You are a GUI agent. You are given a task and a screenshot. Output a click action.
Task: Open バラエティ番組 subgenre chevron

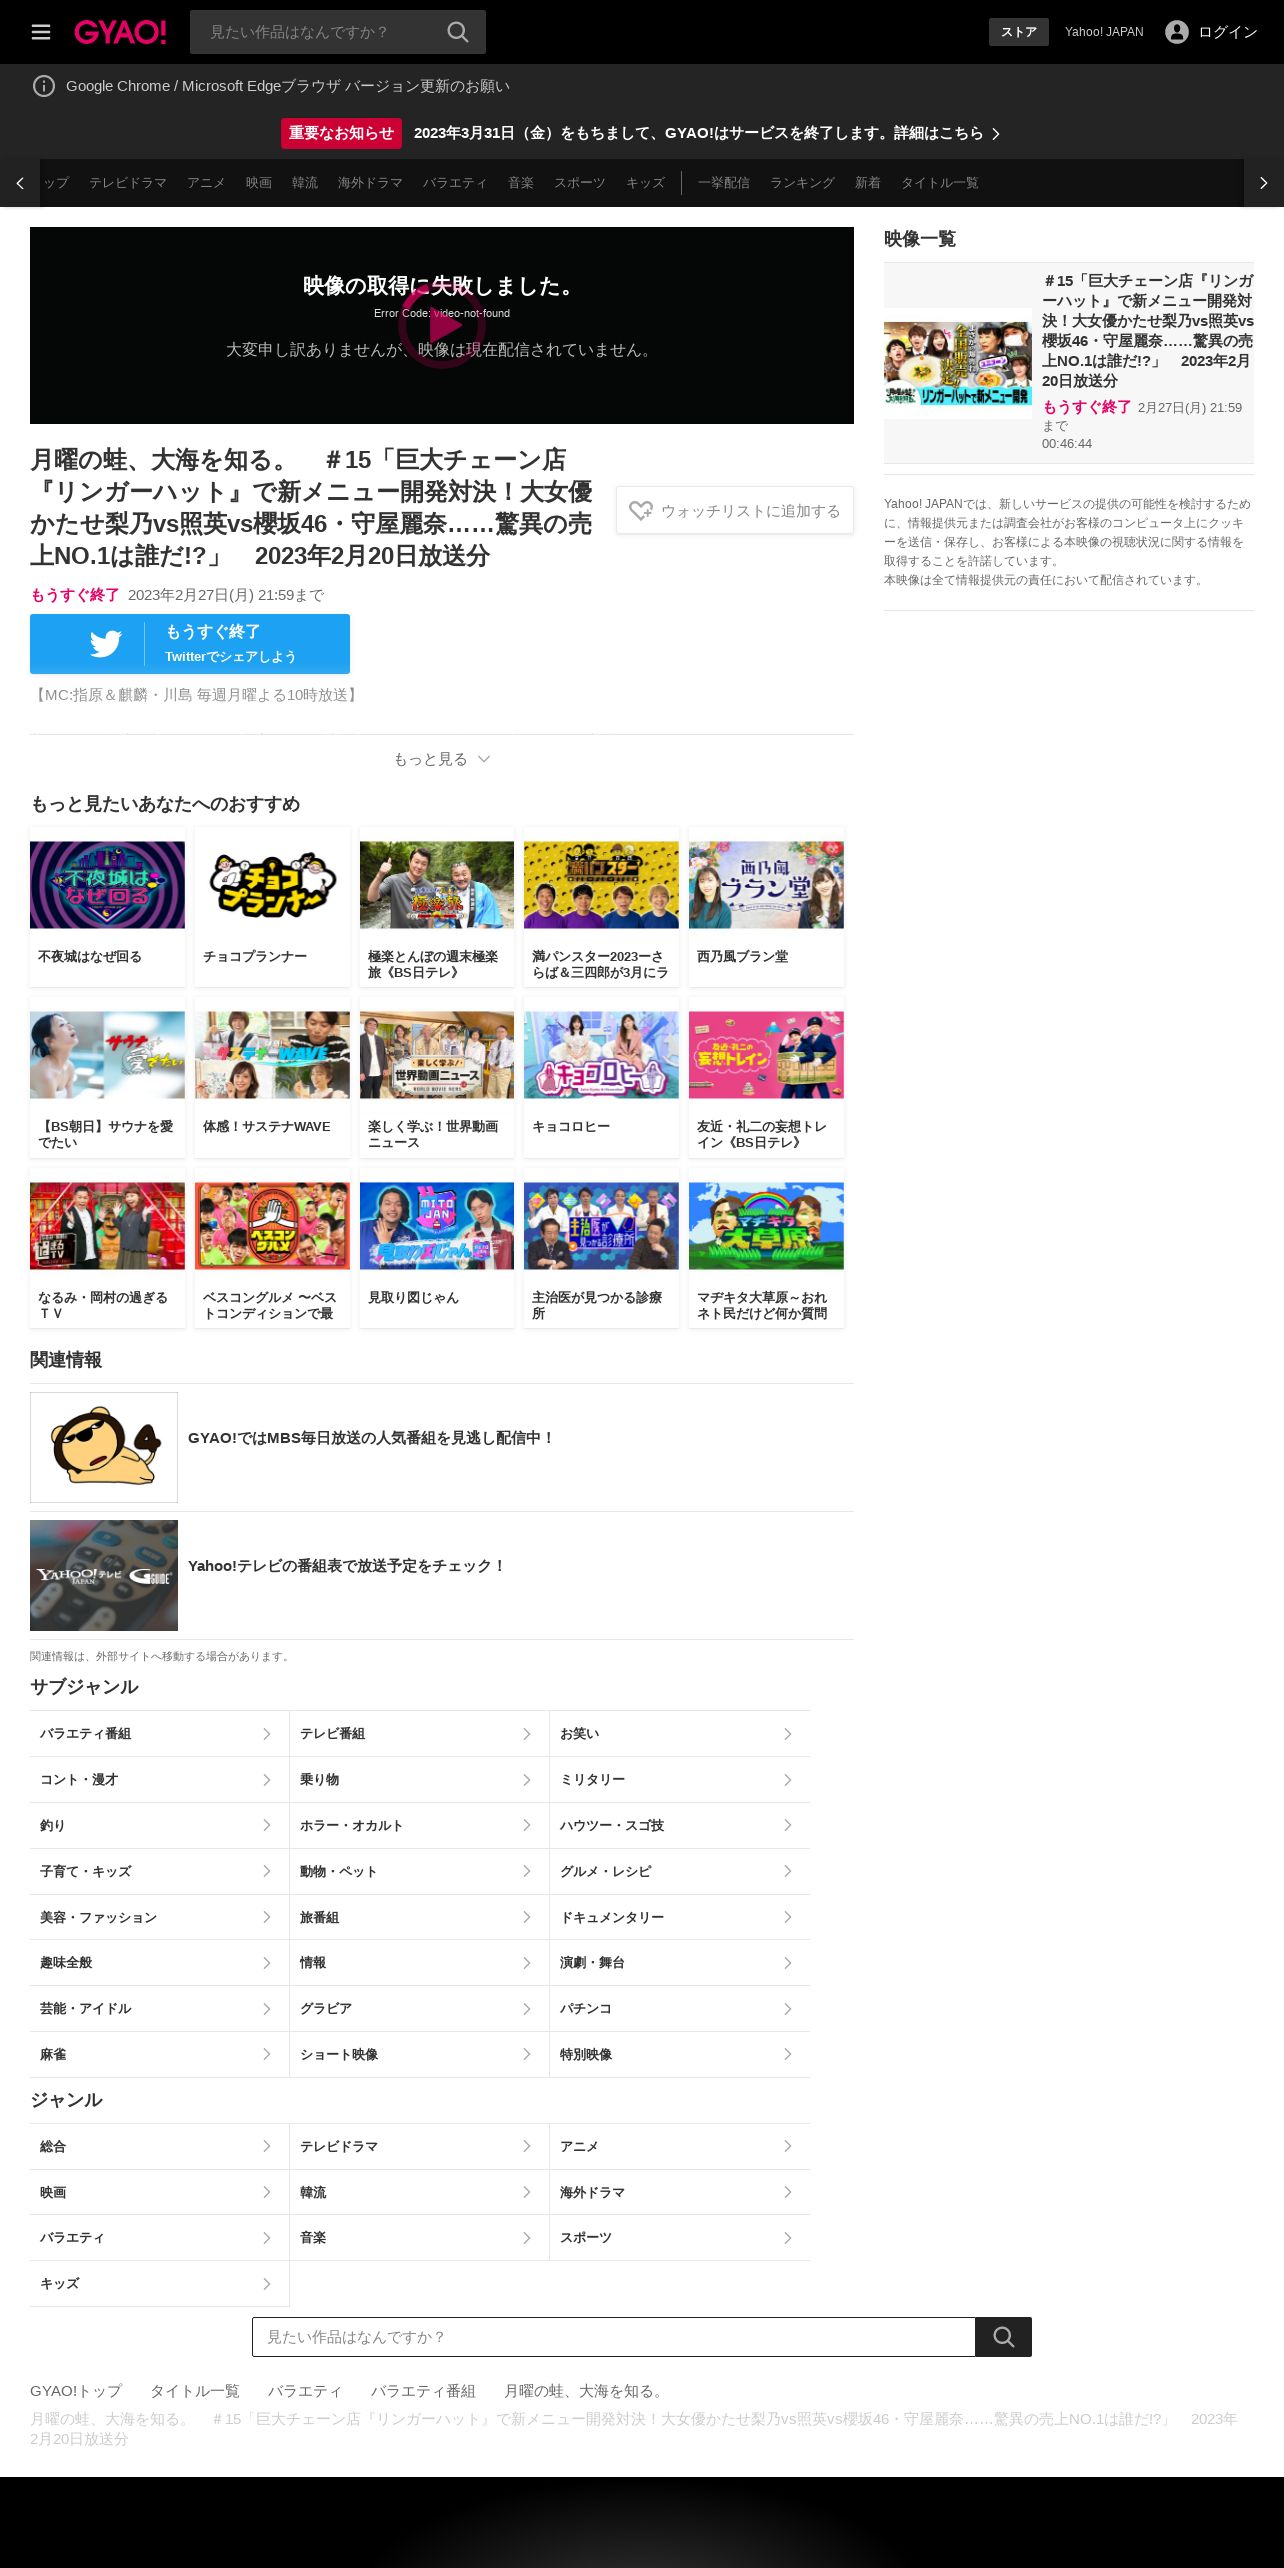coord(266,1734)
